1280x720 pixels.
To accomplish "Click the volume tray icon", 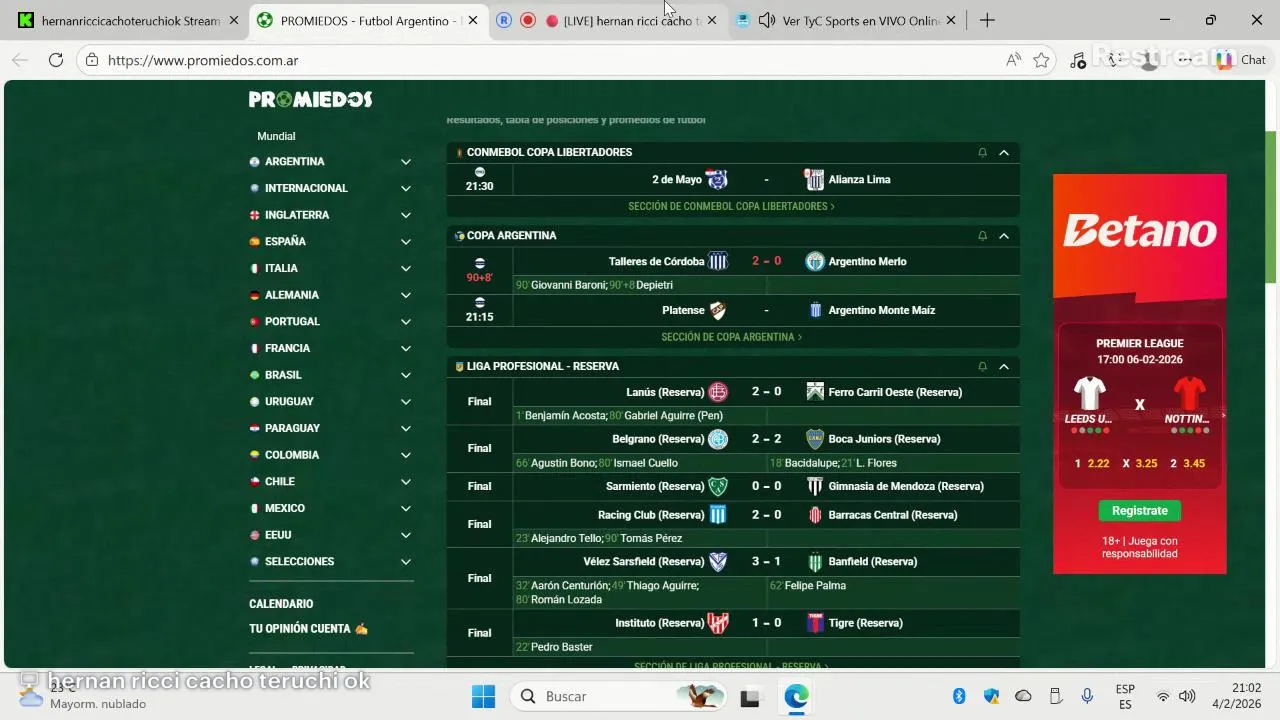I will point(1187,696).
